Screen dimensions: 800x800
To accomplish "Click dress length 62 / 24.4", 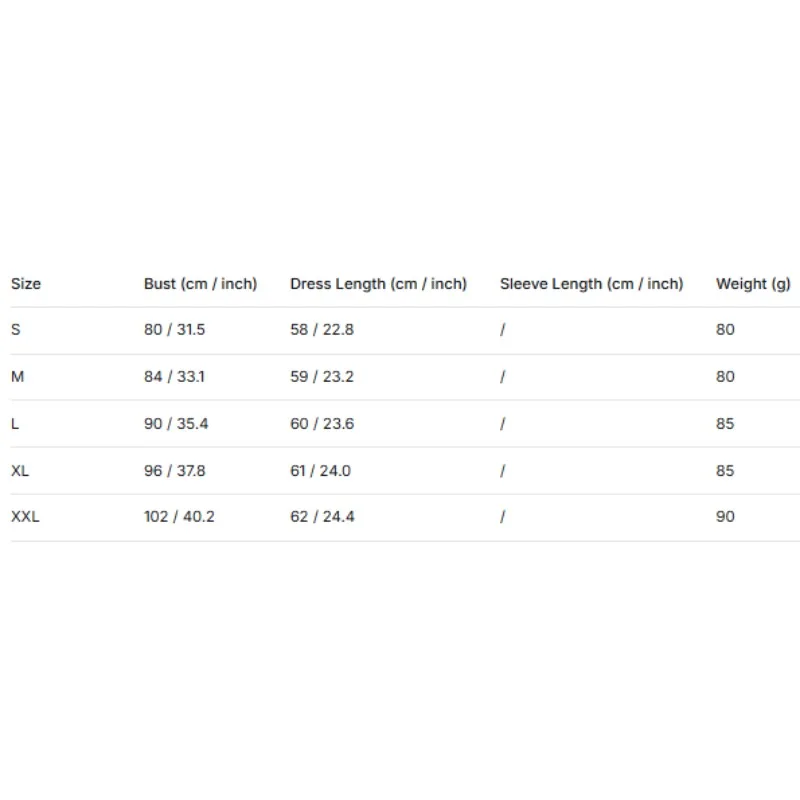I will click(x=322, y=516).
